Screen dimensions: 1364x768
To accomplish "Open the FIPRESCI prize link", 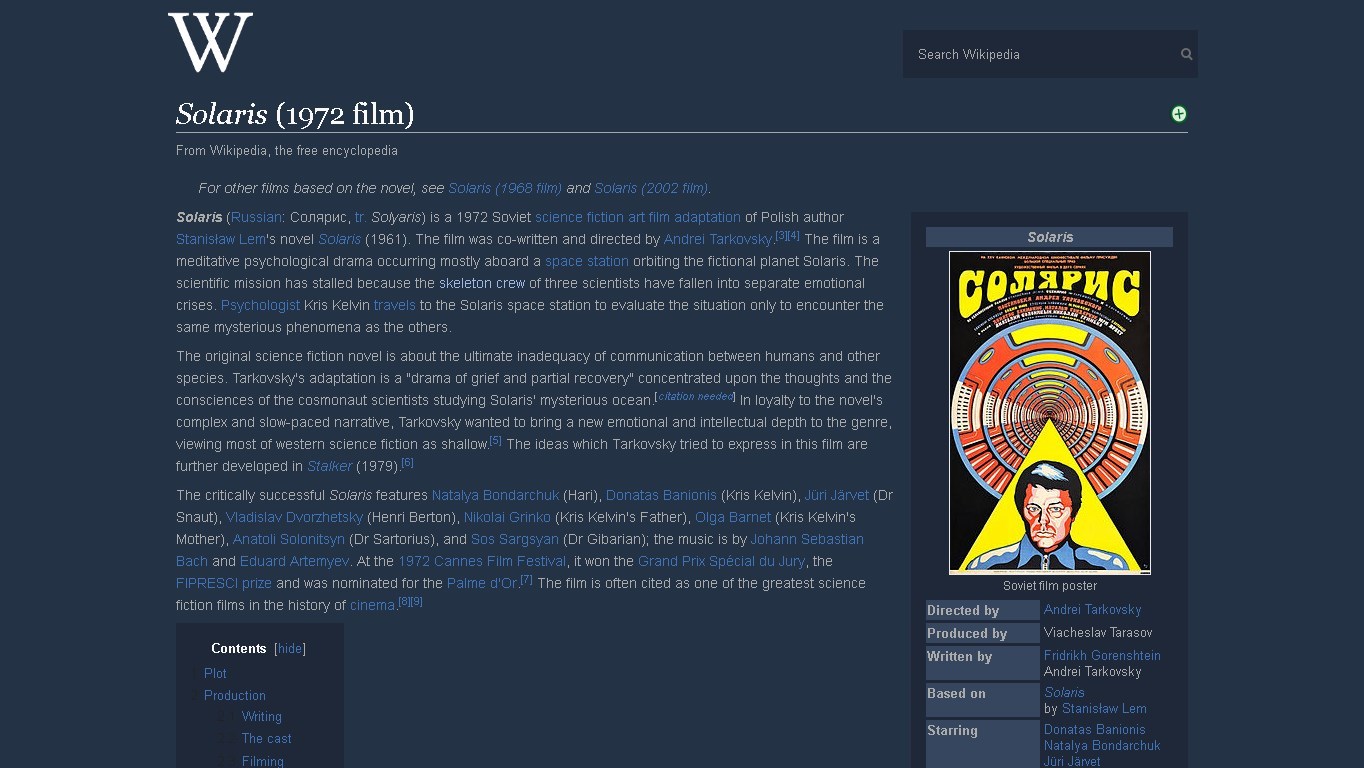I will (224, 583).
